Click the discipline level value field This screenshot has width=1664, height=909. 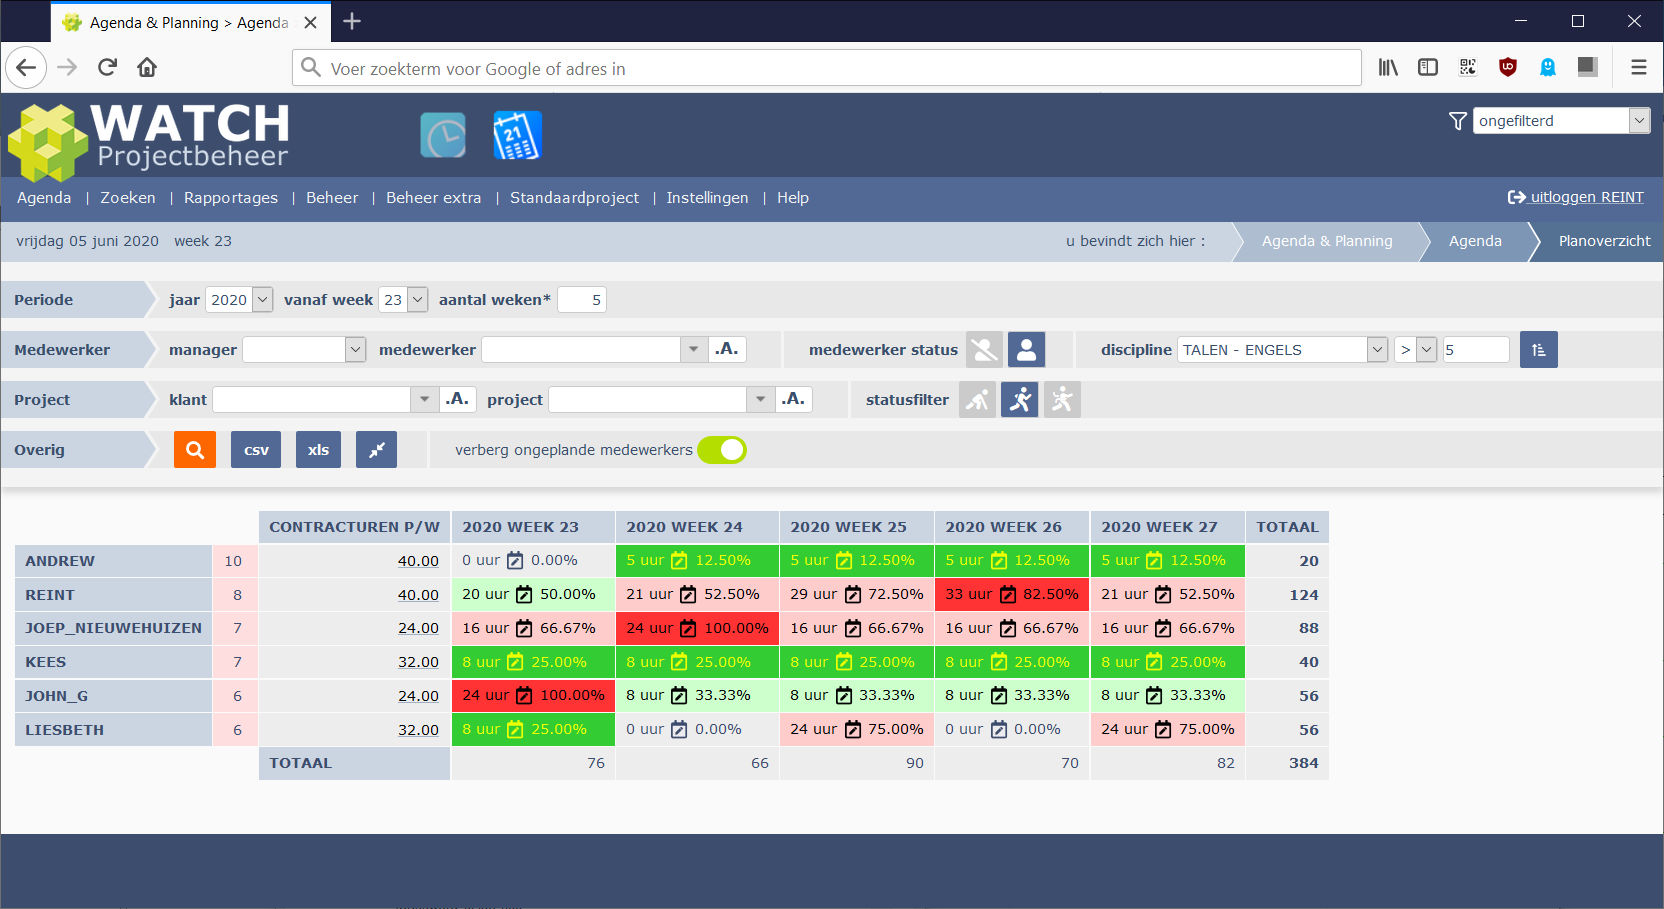tap(1475, 350)
